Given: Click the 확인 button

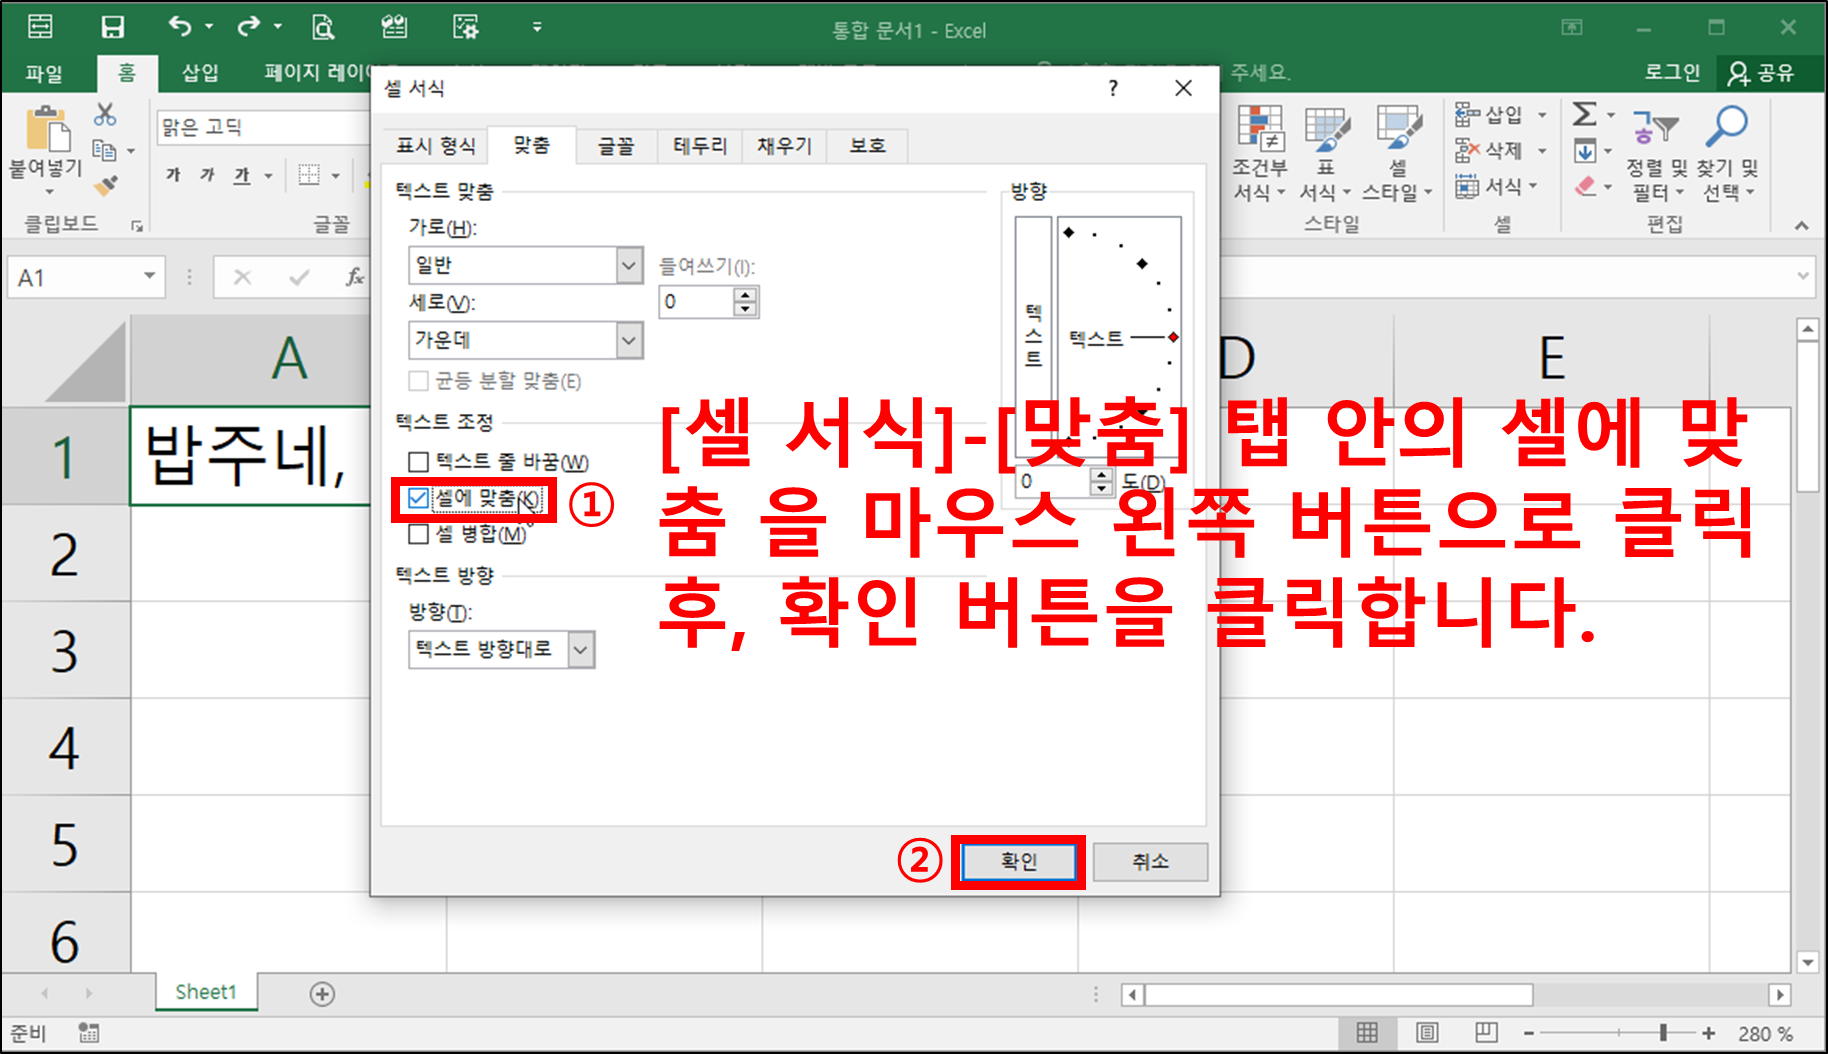Looking at the screenshot, I should 1018,861.
